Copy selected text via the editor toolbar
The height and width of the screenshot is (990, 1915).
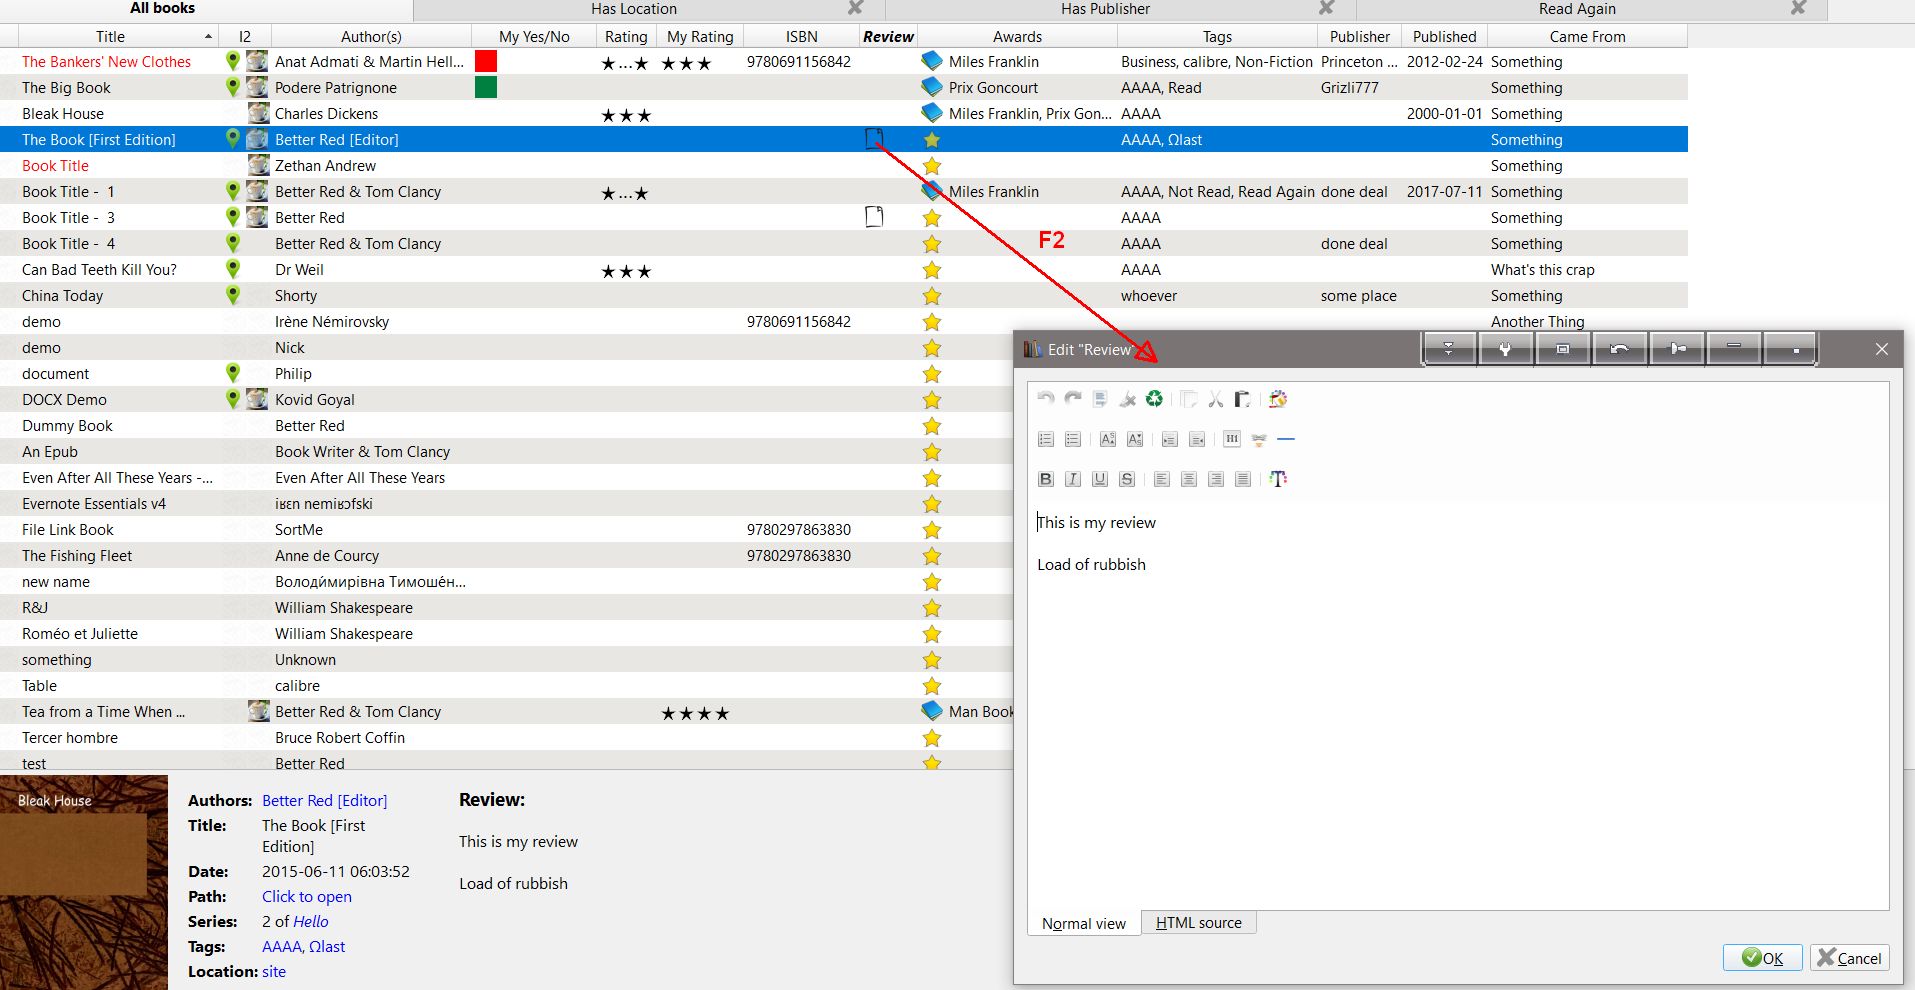pyautogui.click(x=1189, y=399)
